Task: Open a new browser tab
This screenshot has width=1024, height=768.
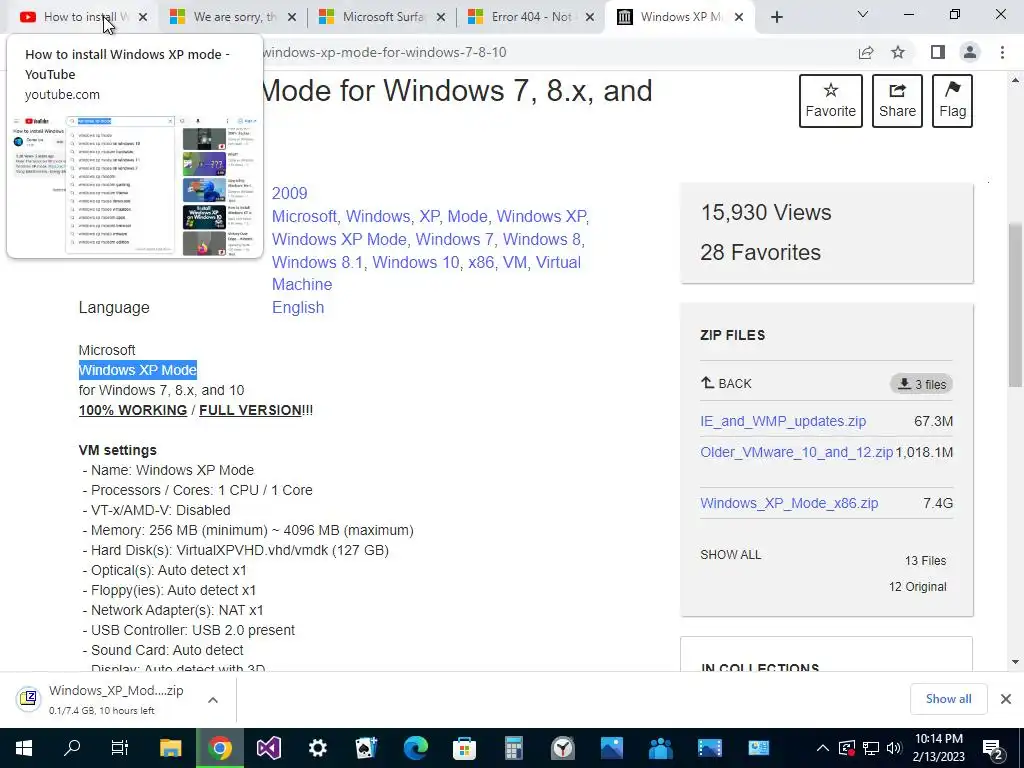Action: pos(776,17)
